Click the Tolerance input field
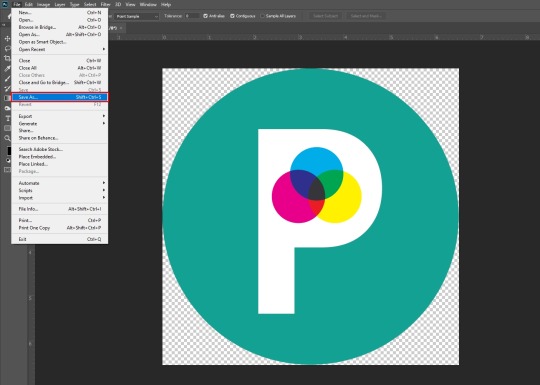The image size is (540, 385). click(x=192, y=16)
